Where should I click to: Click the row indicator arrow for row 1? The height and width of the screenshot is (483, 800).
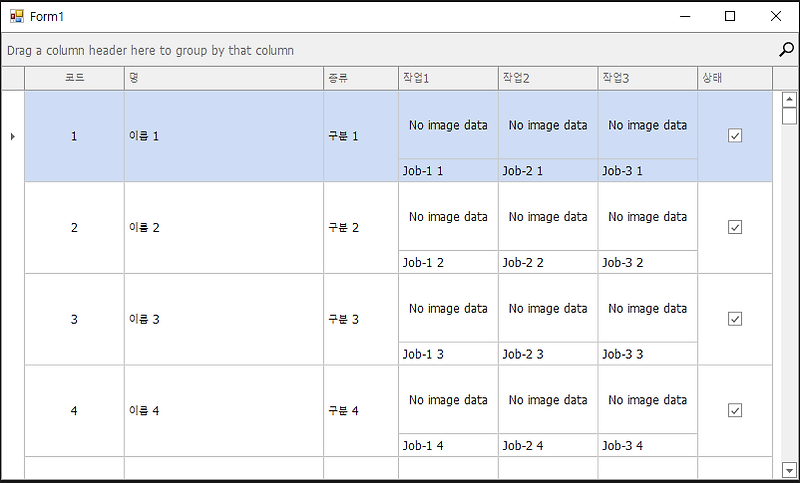coord(13,136)
